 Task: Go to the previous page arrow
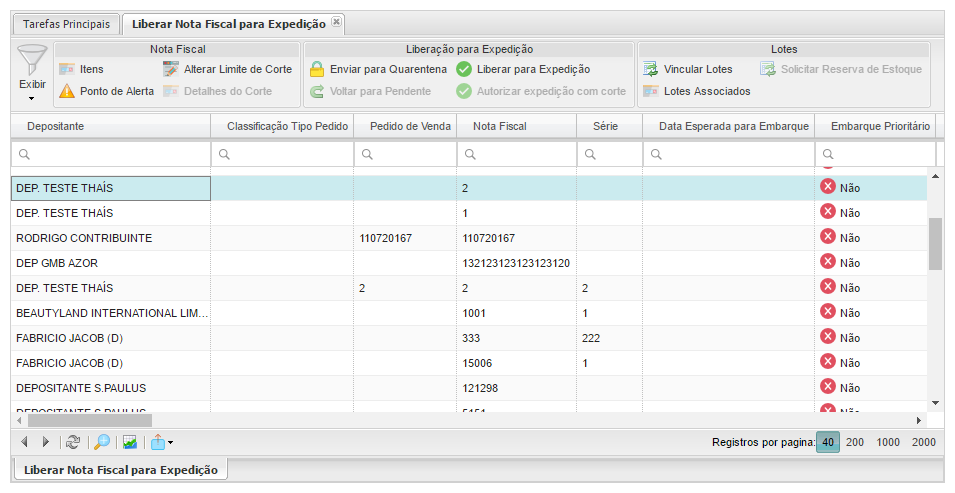coord(24,442)
